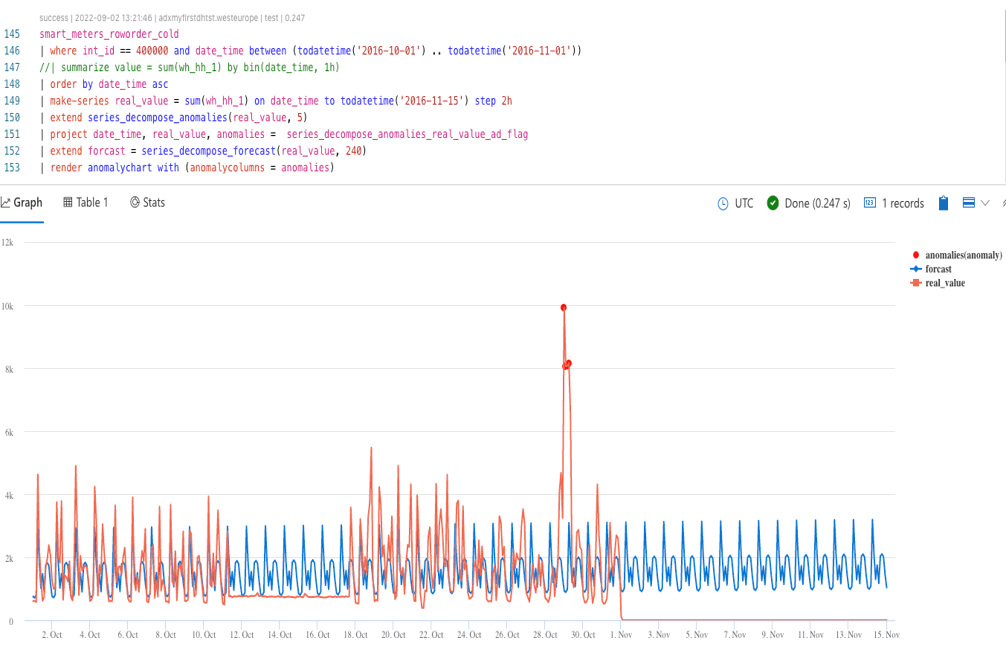The image size is (1006, 649).
Task: Click line number 148
Action: click(x=12, y=84)
